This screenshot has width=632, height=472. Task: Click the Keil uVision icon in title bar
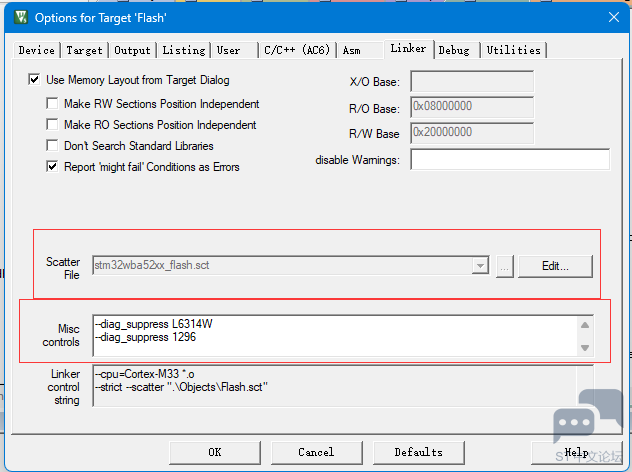(x=21, y=17)
